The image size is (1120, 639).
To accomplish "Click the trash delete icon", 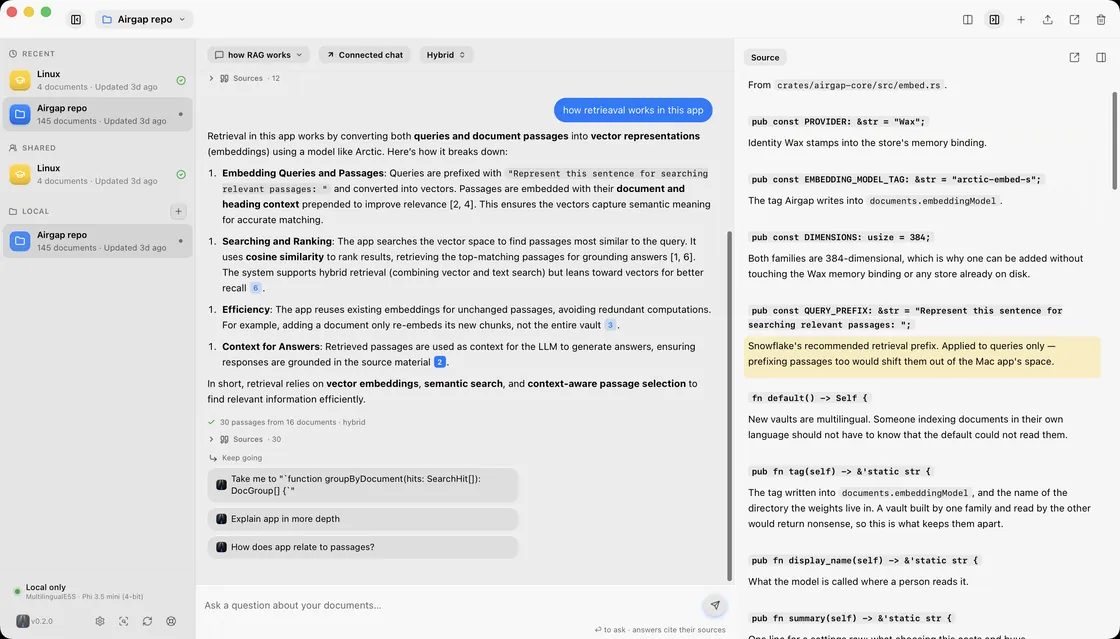I will pos(1101,19).
